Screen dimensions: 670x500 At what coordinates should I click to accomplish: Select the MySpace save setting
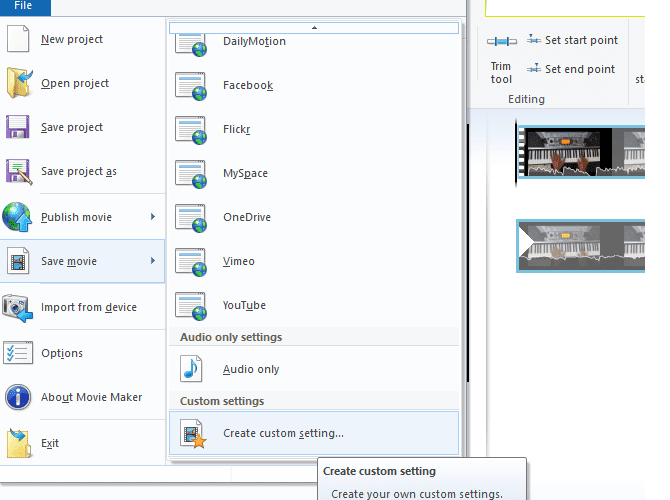[314, 174]
